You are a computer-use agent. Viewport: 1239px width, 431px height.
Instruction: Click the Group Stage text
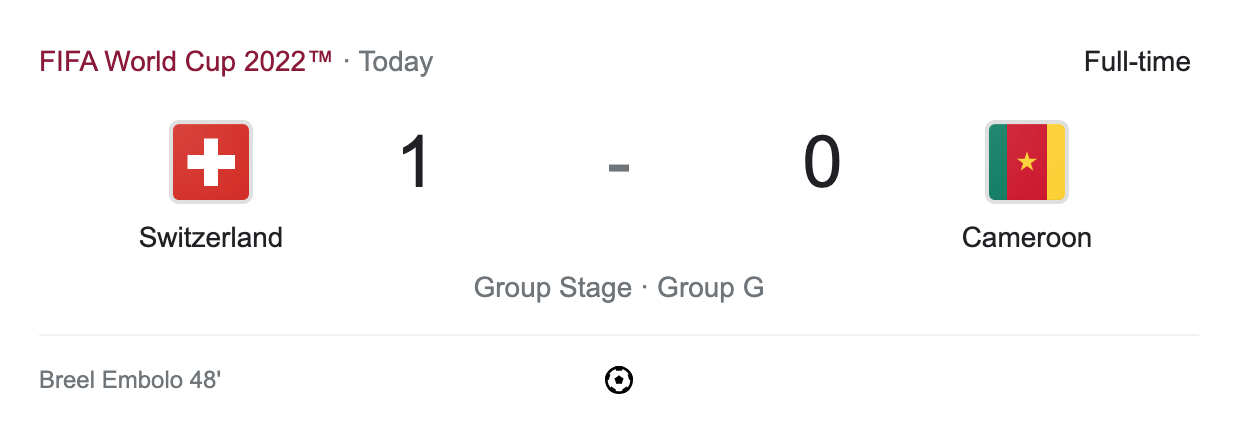coord(552,288)
